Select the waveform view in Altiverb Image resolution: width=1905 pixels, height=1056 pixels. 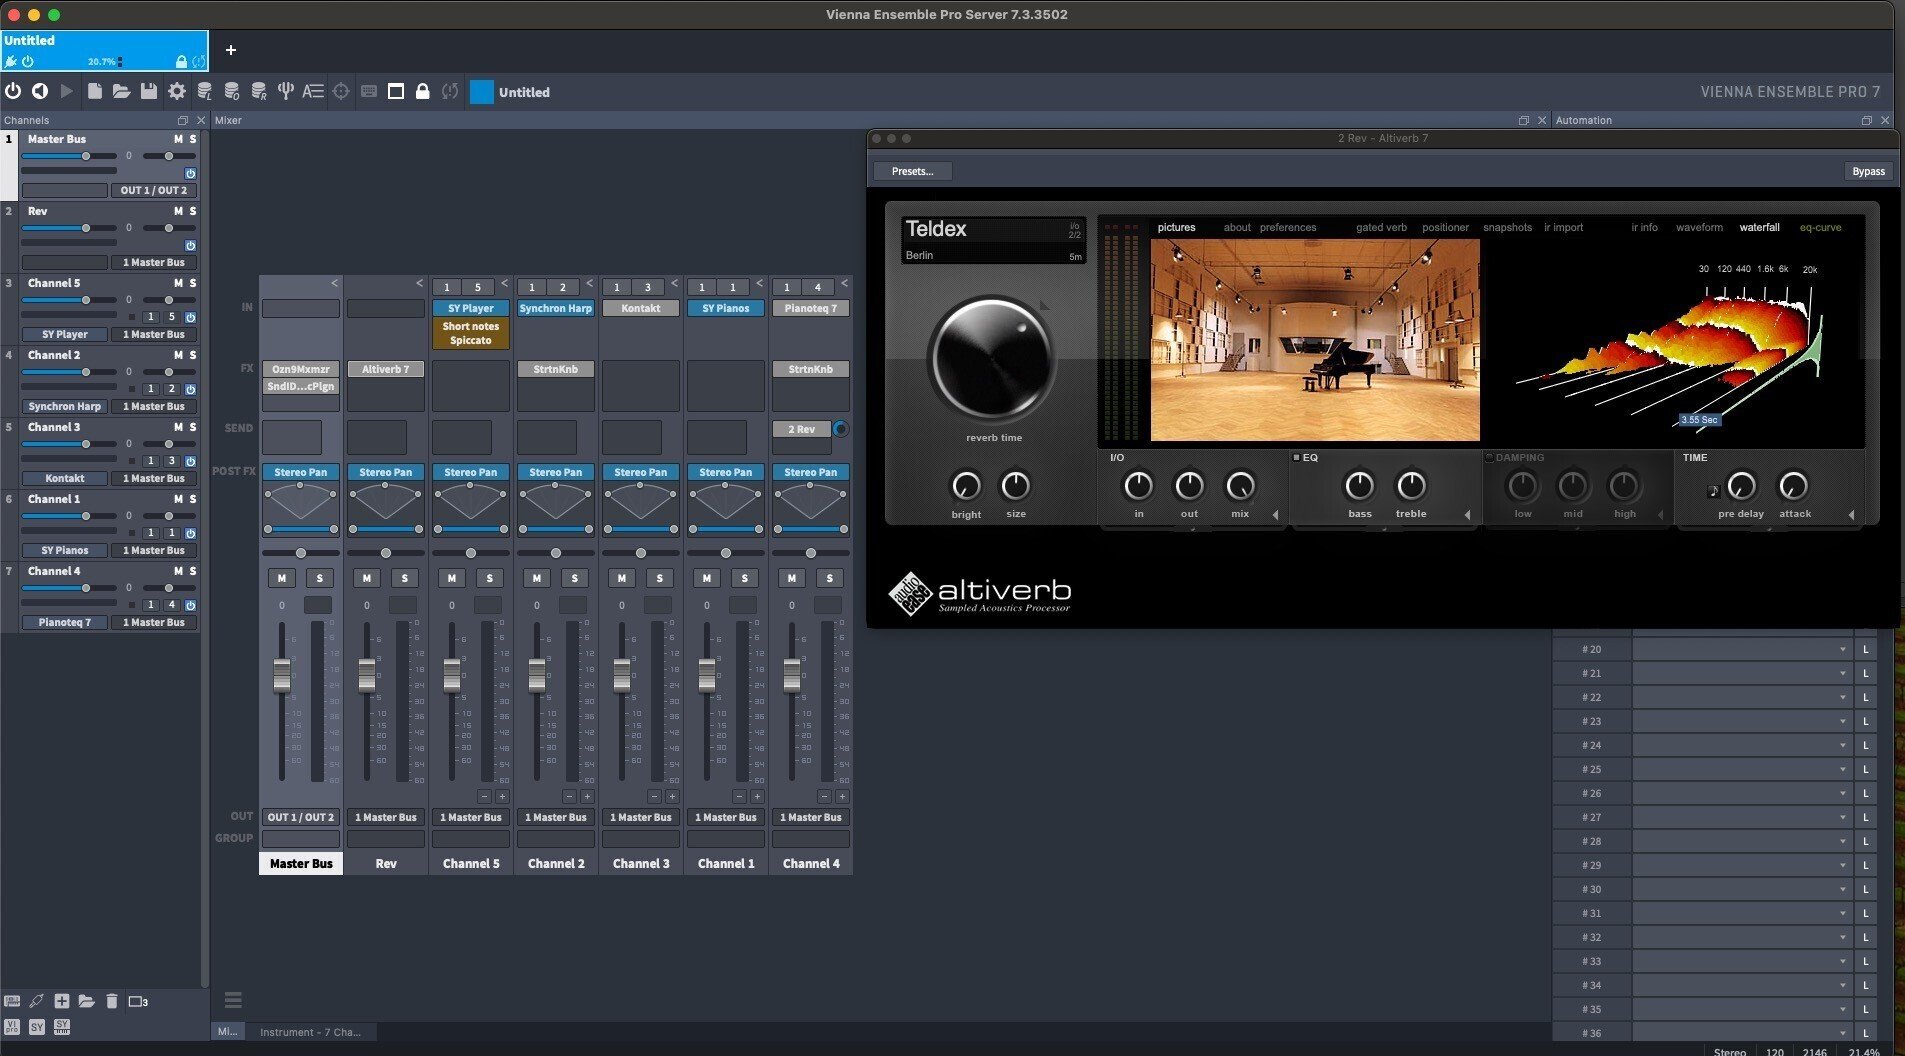click(x=1699, y=227)
